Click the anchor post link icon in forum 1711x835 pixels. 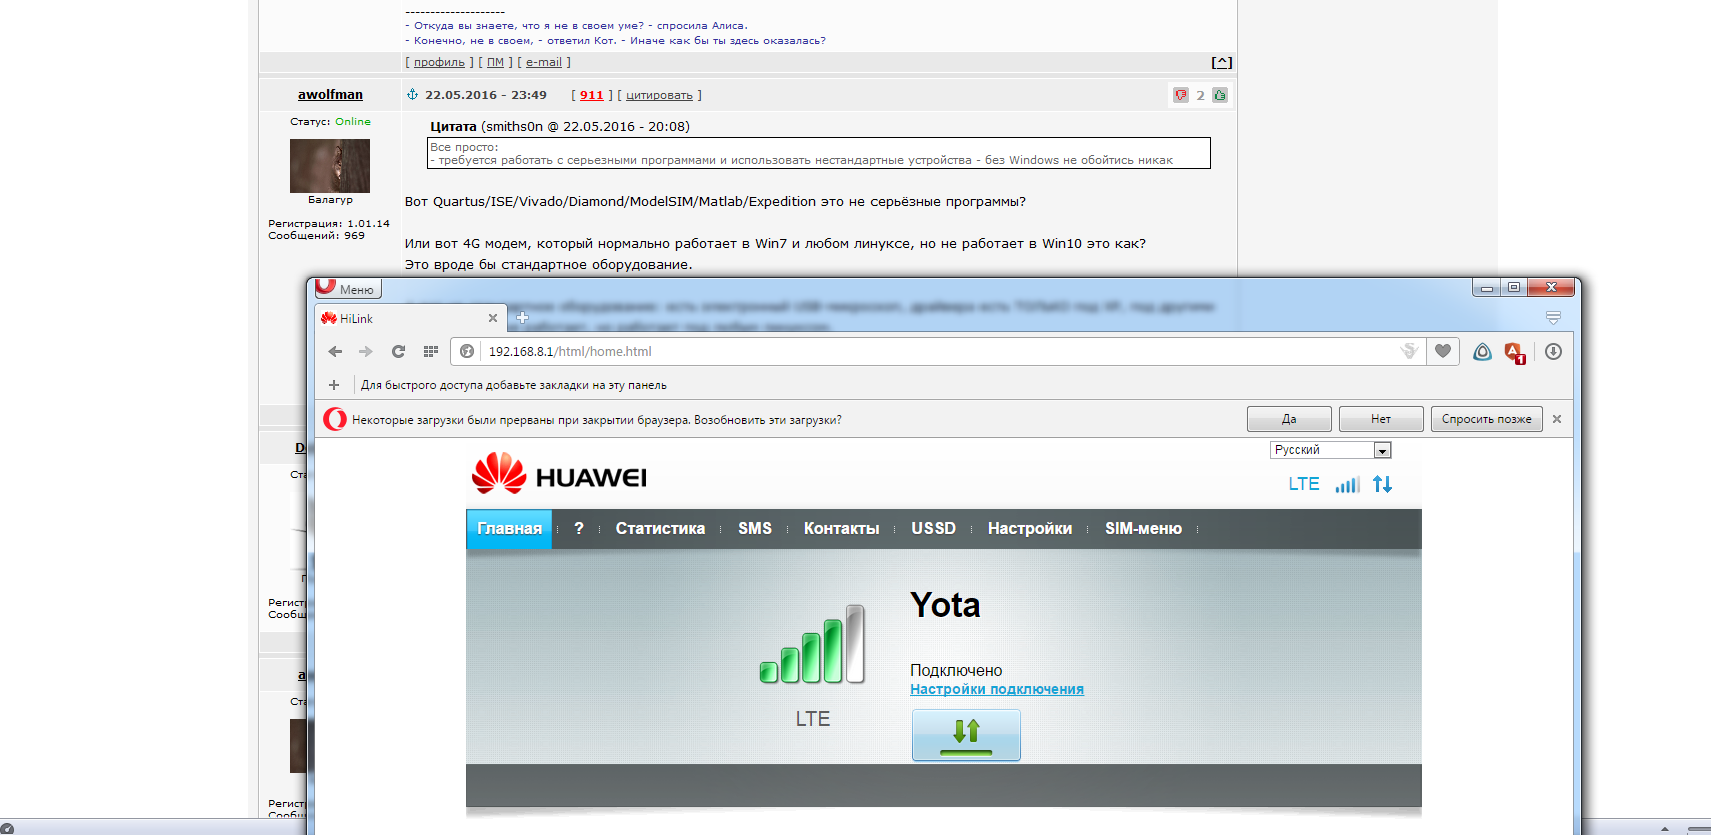coord(412,94)
